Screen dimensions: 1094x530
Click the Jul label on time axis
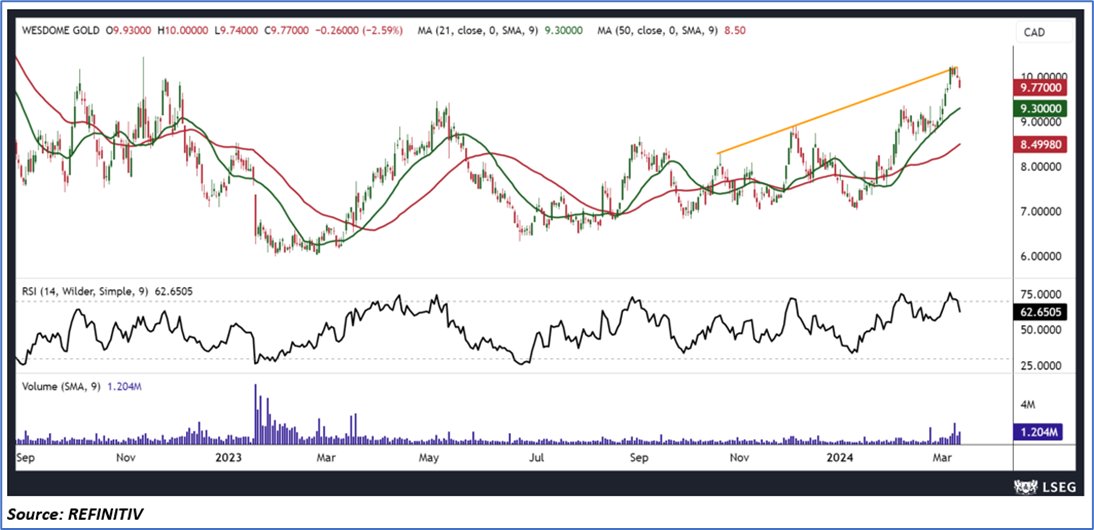[x=537, y=458]
